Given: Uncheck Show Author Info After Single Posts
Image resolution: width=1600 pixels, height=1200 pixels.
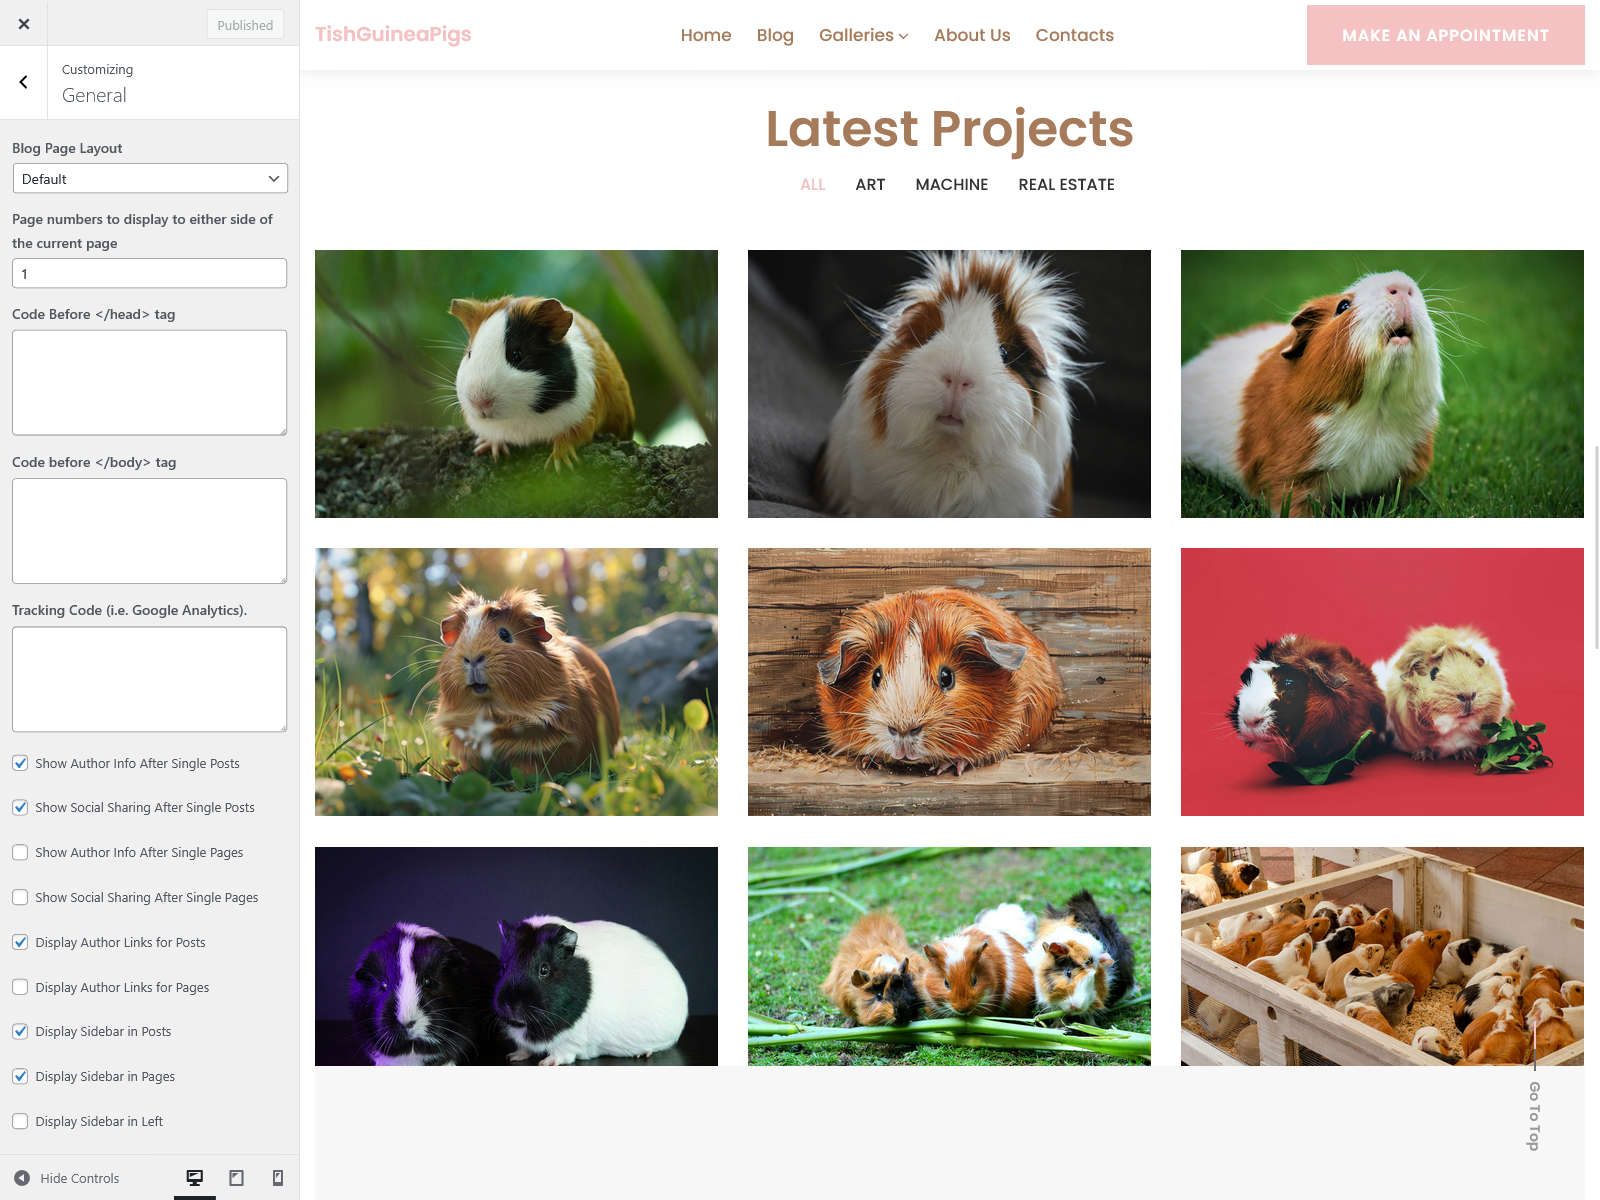Looking at the screenshot, I should click(20, 763).
